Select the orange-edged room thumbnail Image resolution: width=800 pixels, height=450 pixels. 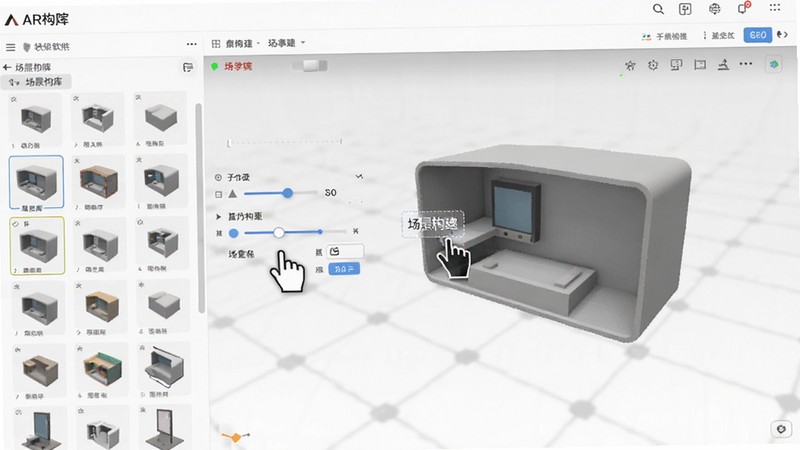click(x=98, y=182)
